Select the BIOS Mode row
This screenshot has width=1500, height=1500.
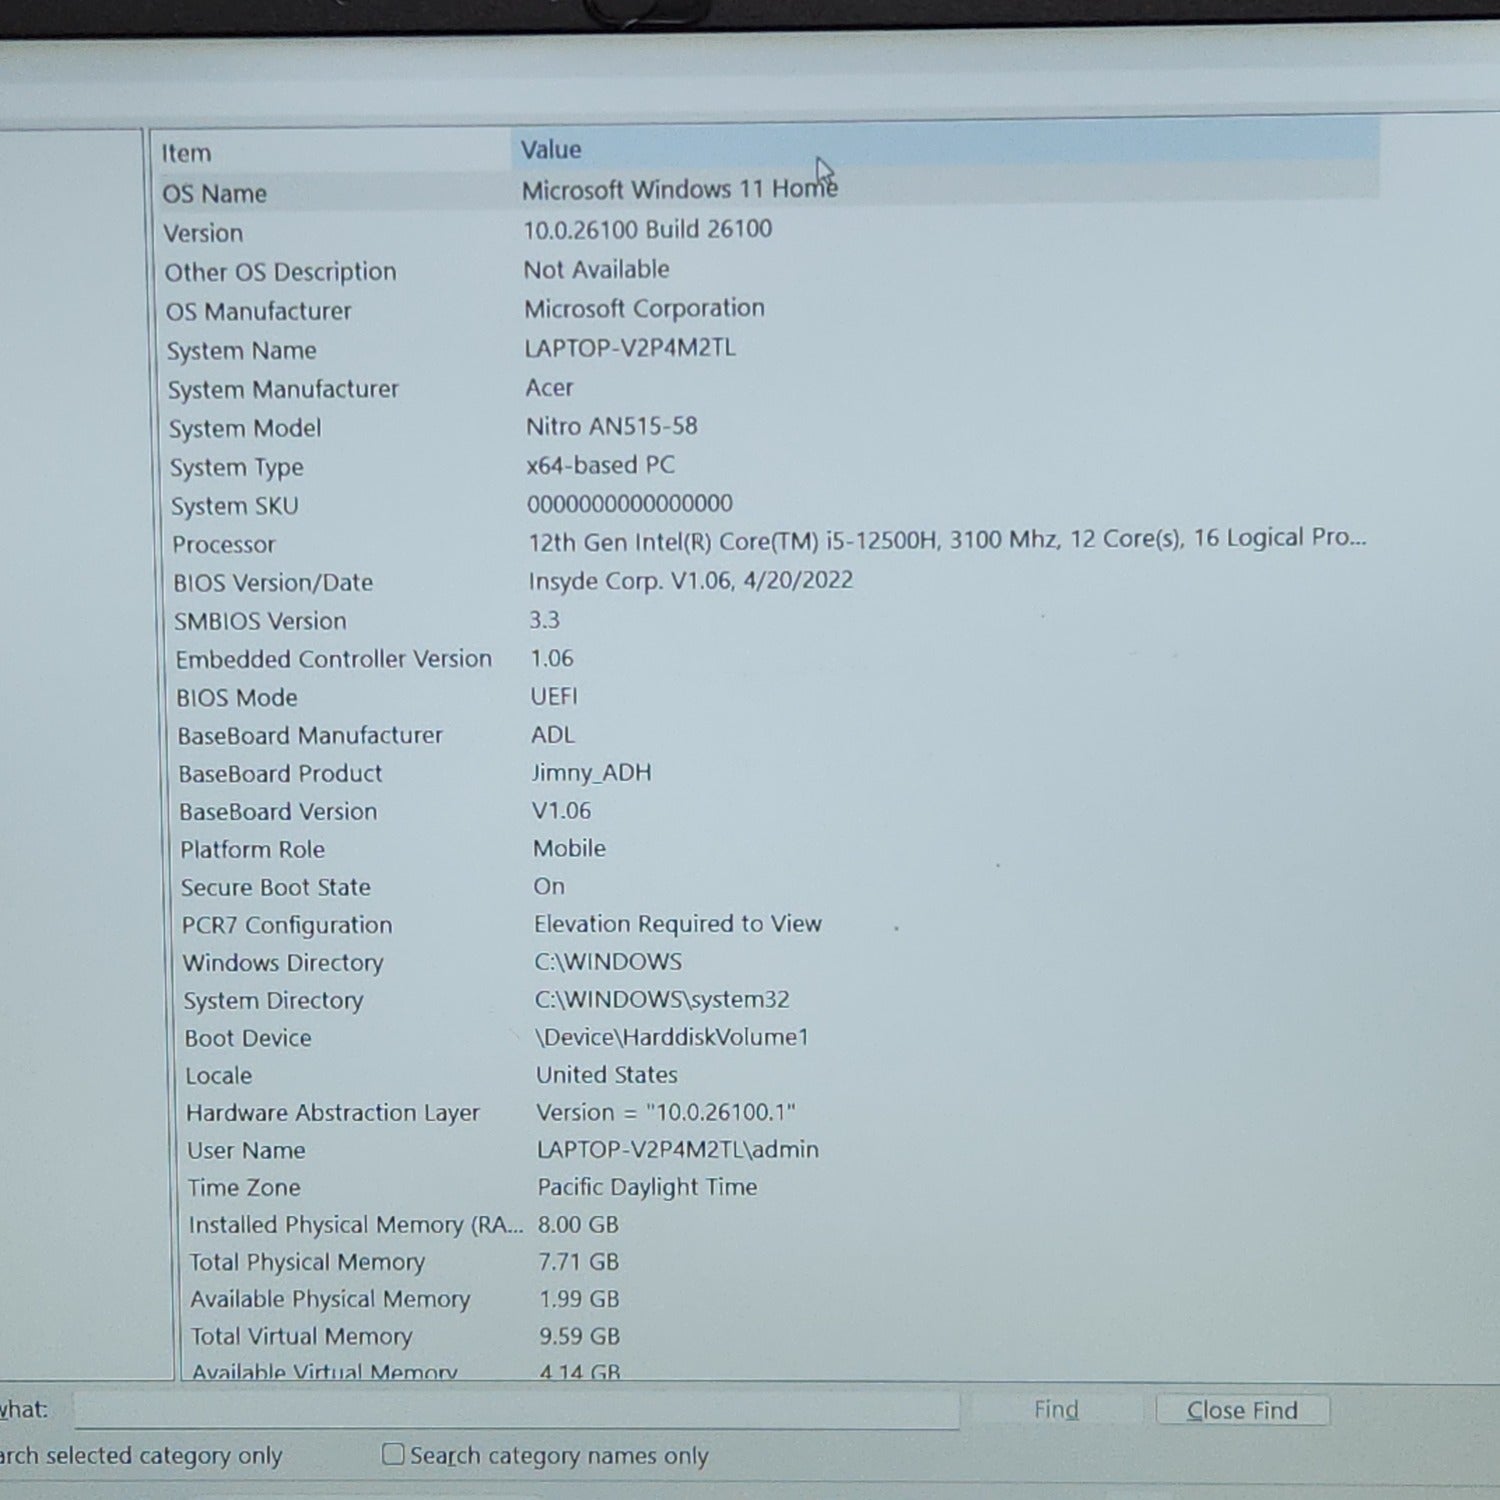pos(237,698)
